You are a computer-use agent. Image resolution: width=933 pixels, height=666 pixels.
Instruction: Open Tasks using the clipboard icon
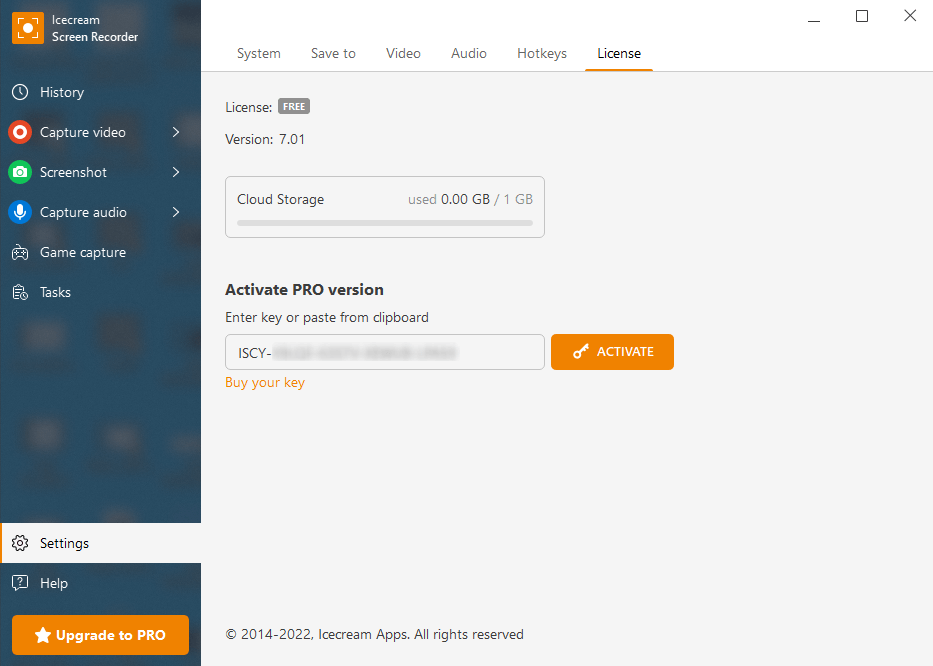[20, 292]
